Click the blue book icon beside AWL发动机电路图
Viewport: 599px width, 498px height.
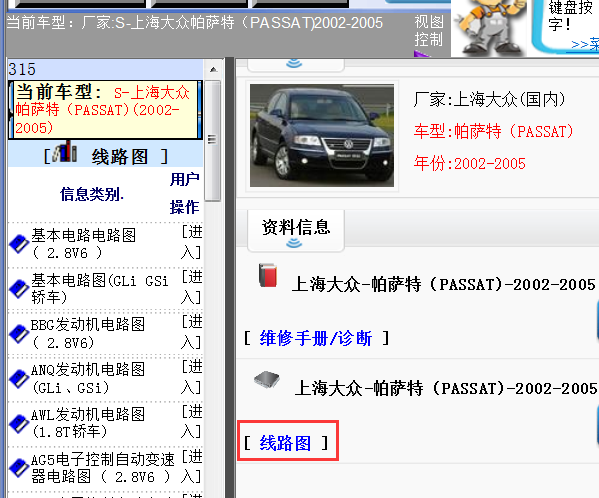19,423
